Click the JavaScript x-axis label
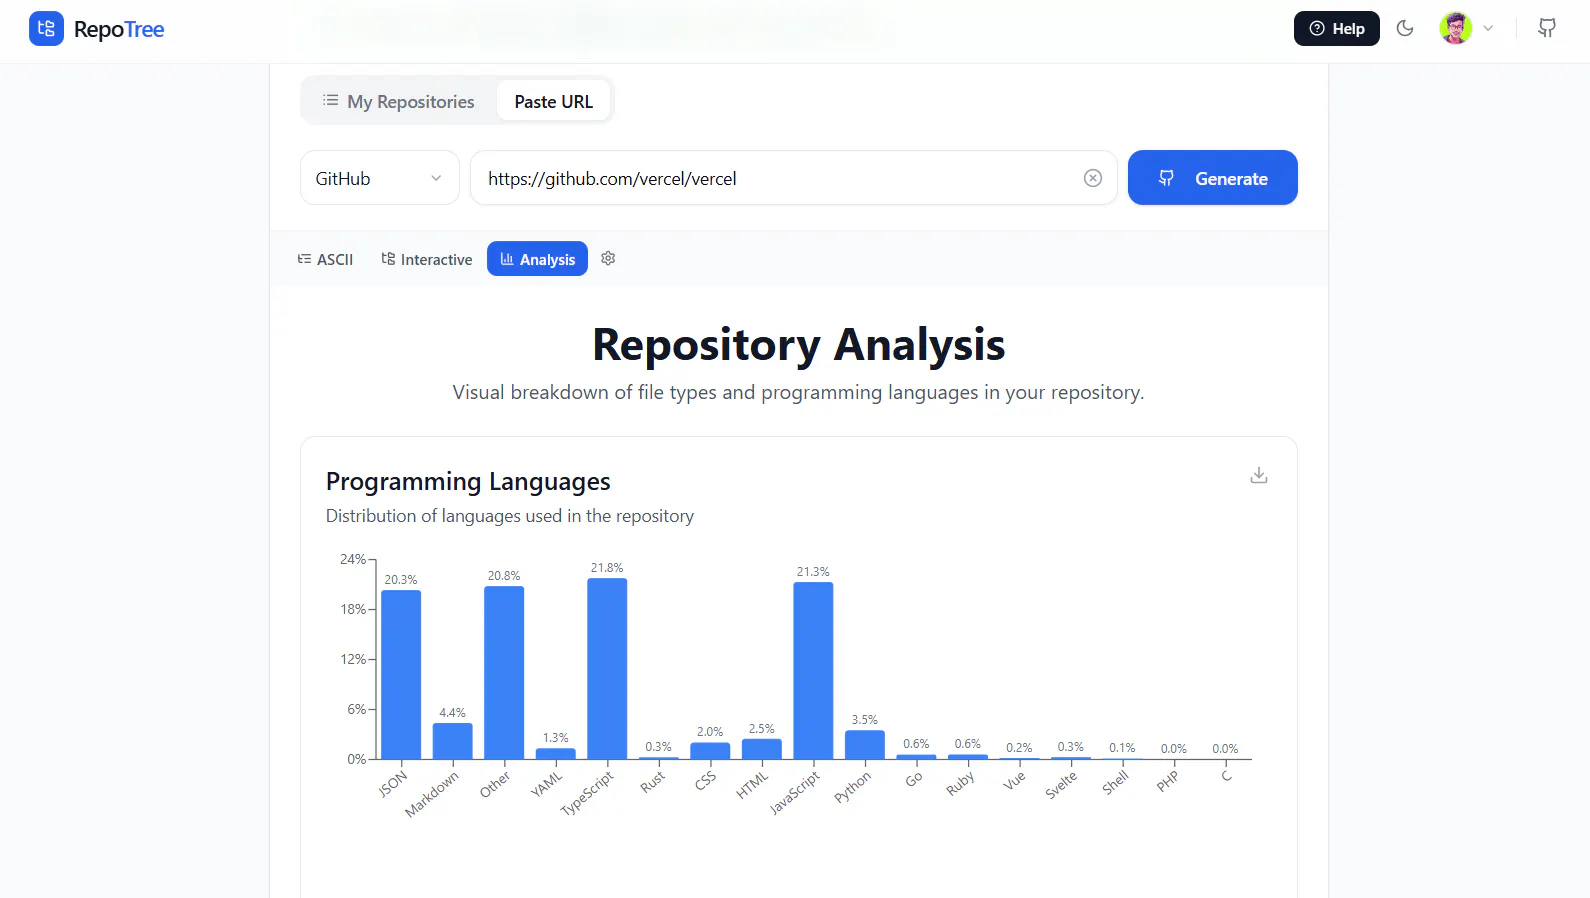Image resolution: width=1590 pixels, height=898 pixels. (x=794, y=793)
